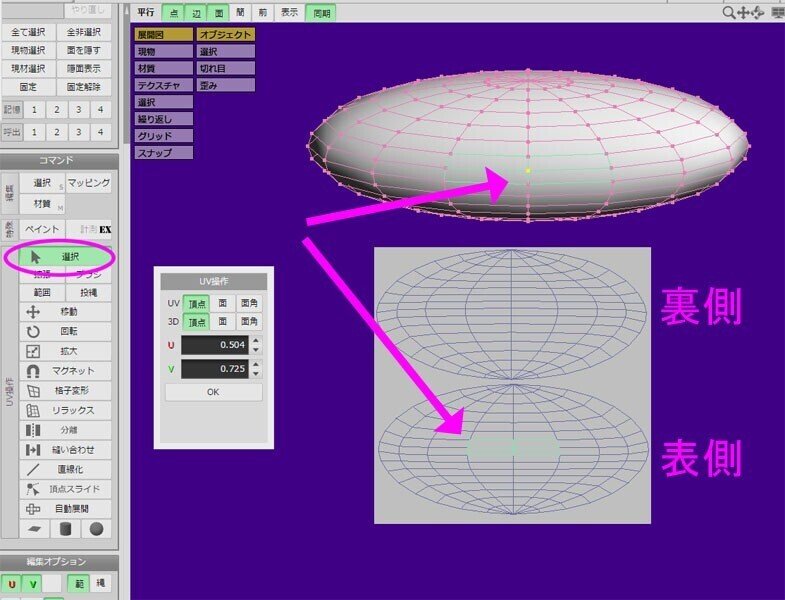Click 歪み under the オブジェクト overlay
The image size is (785, 600).
[x=226, y=86]
